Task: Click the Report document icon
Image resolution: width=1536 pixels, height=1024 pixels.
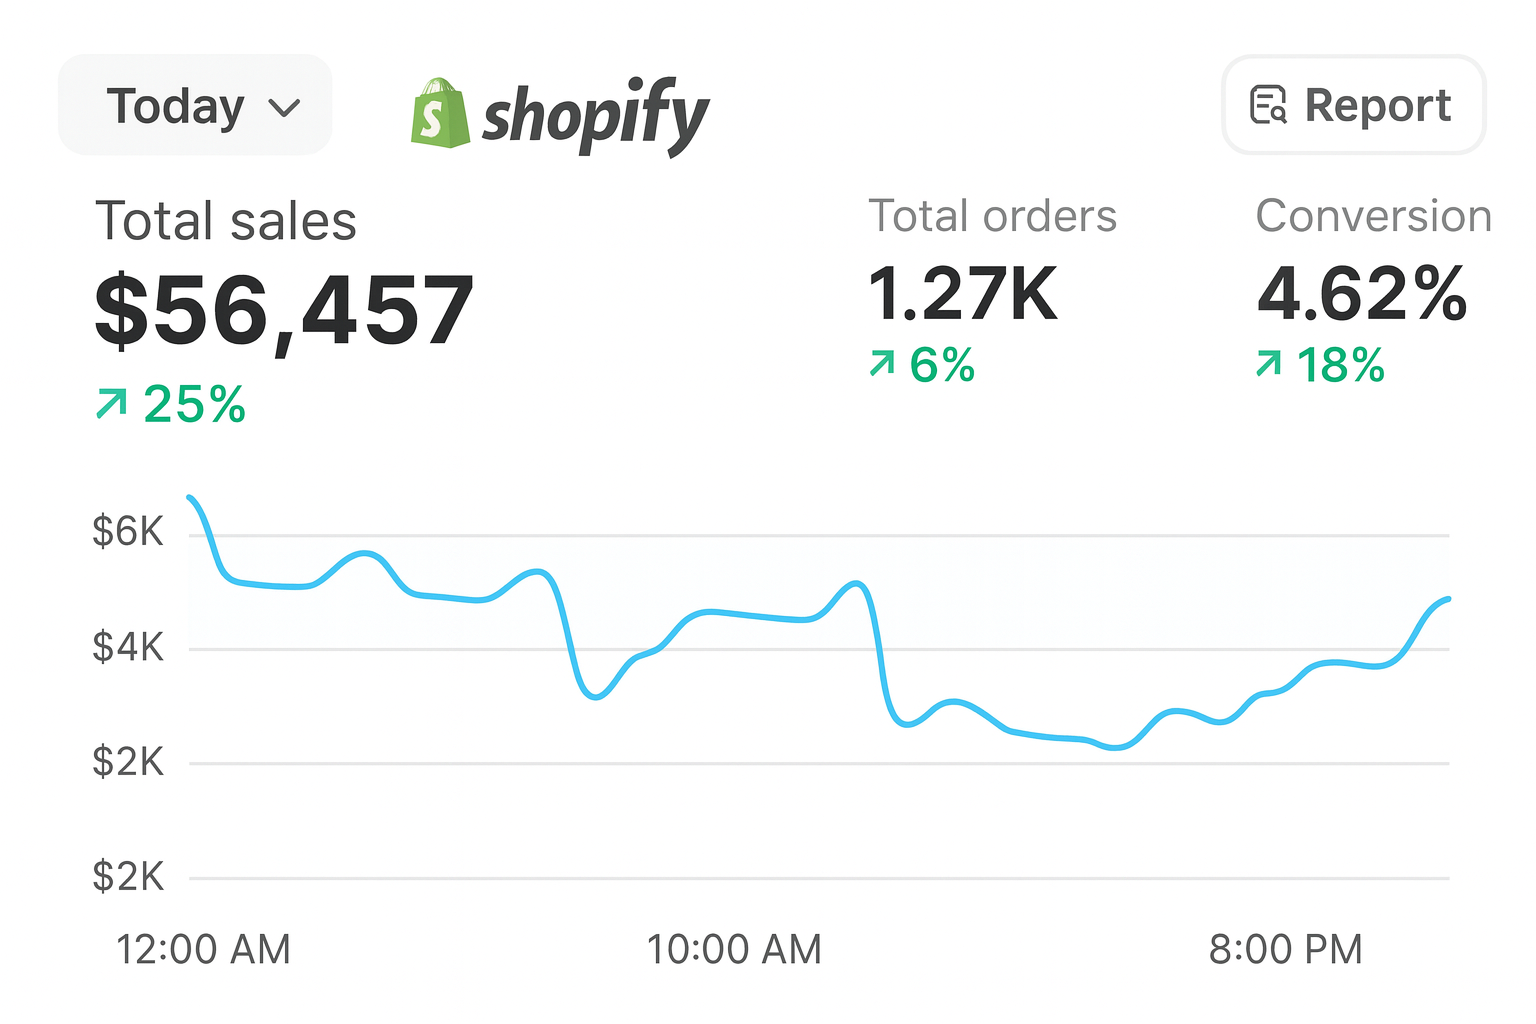Action: [1268, 104]
